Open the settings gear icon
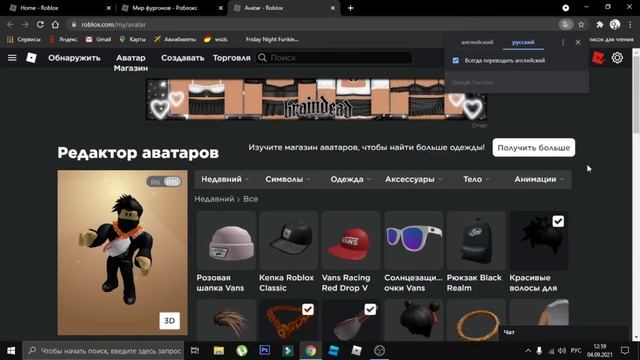The width and height of the screenshot is (640, 360). pyautogui.click(x=617, y=58)
